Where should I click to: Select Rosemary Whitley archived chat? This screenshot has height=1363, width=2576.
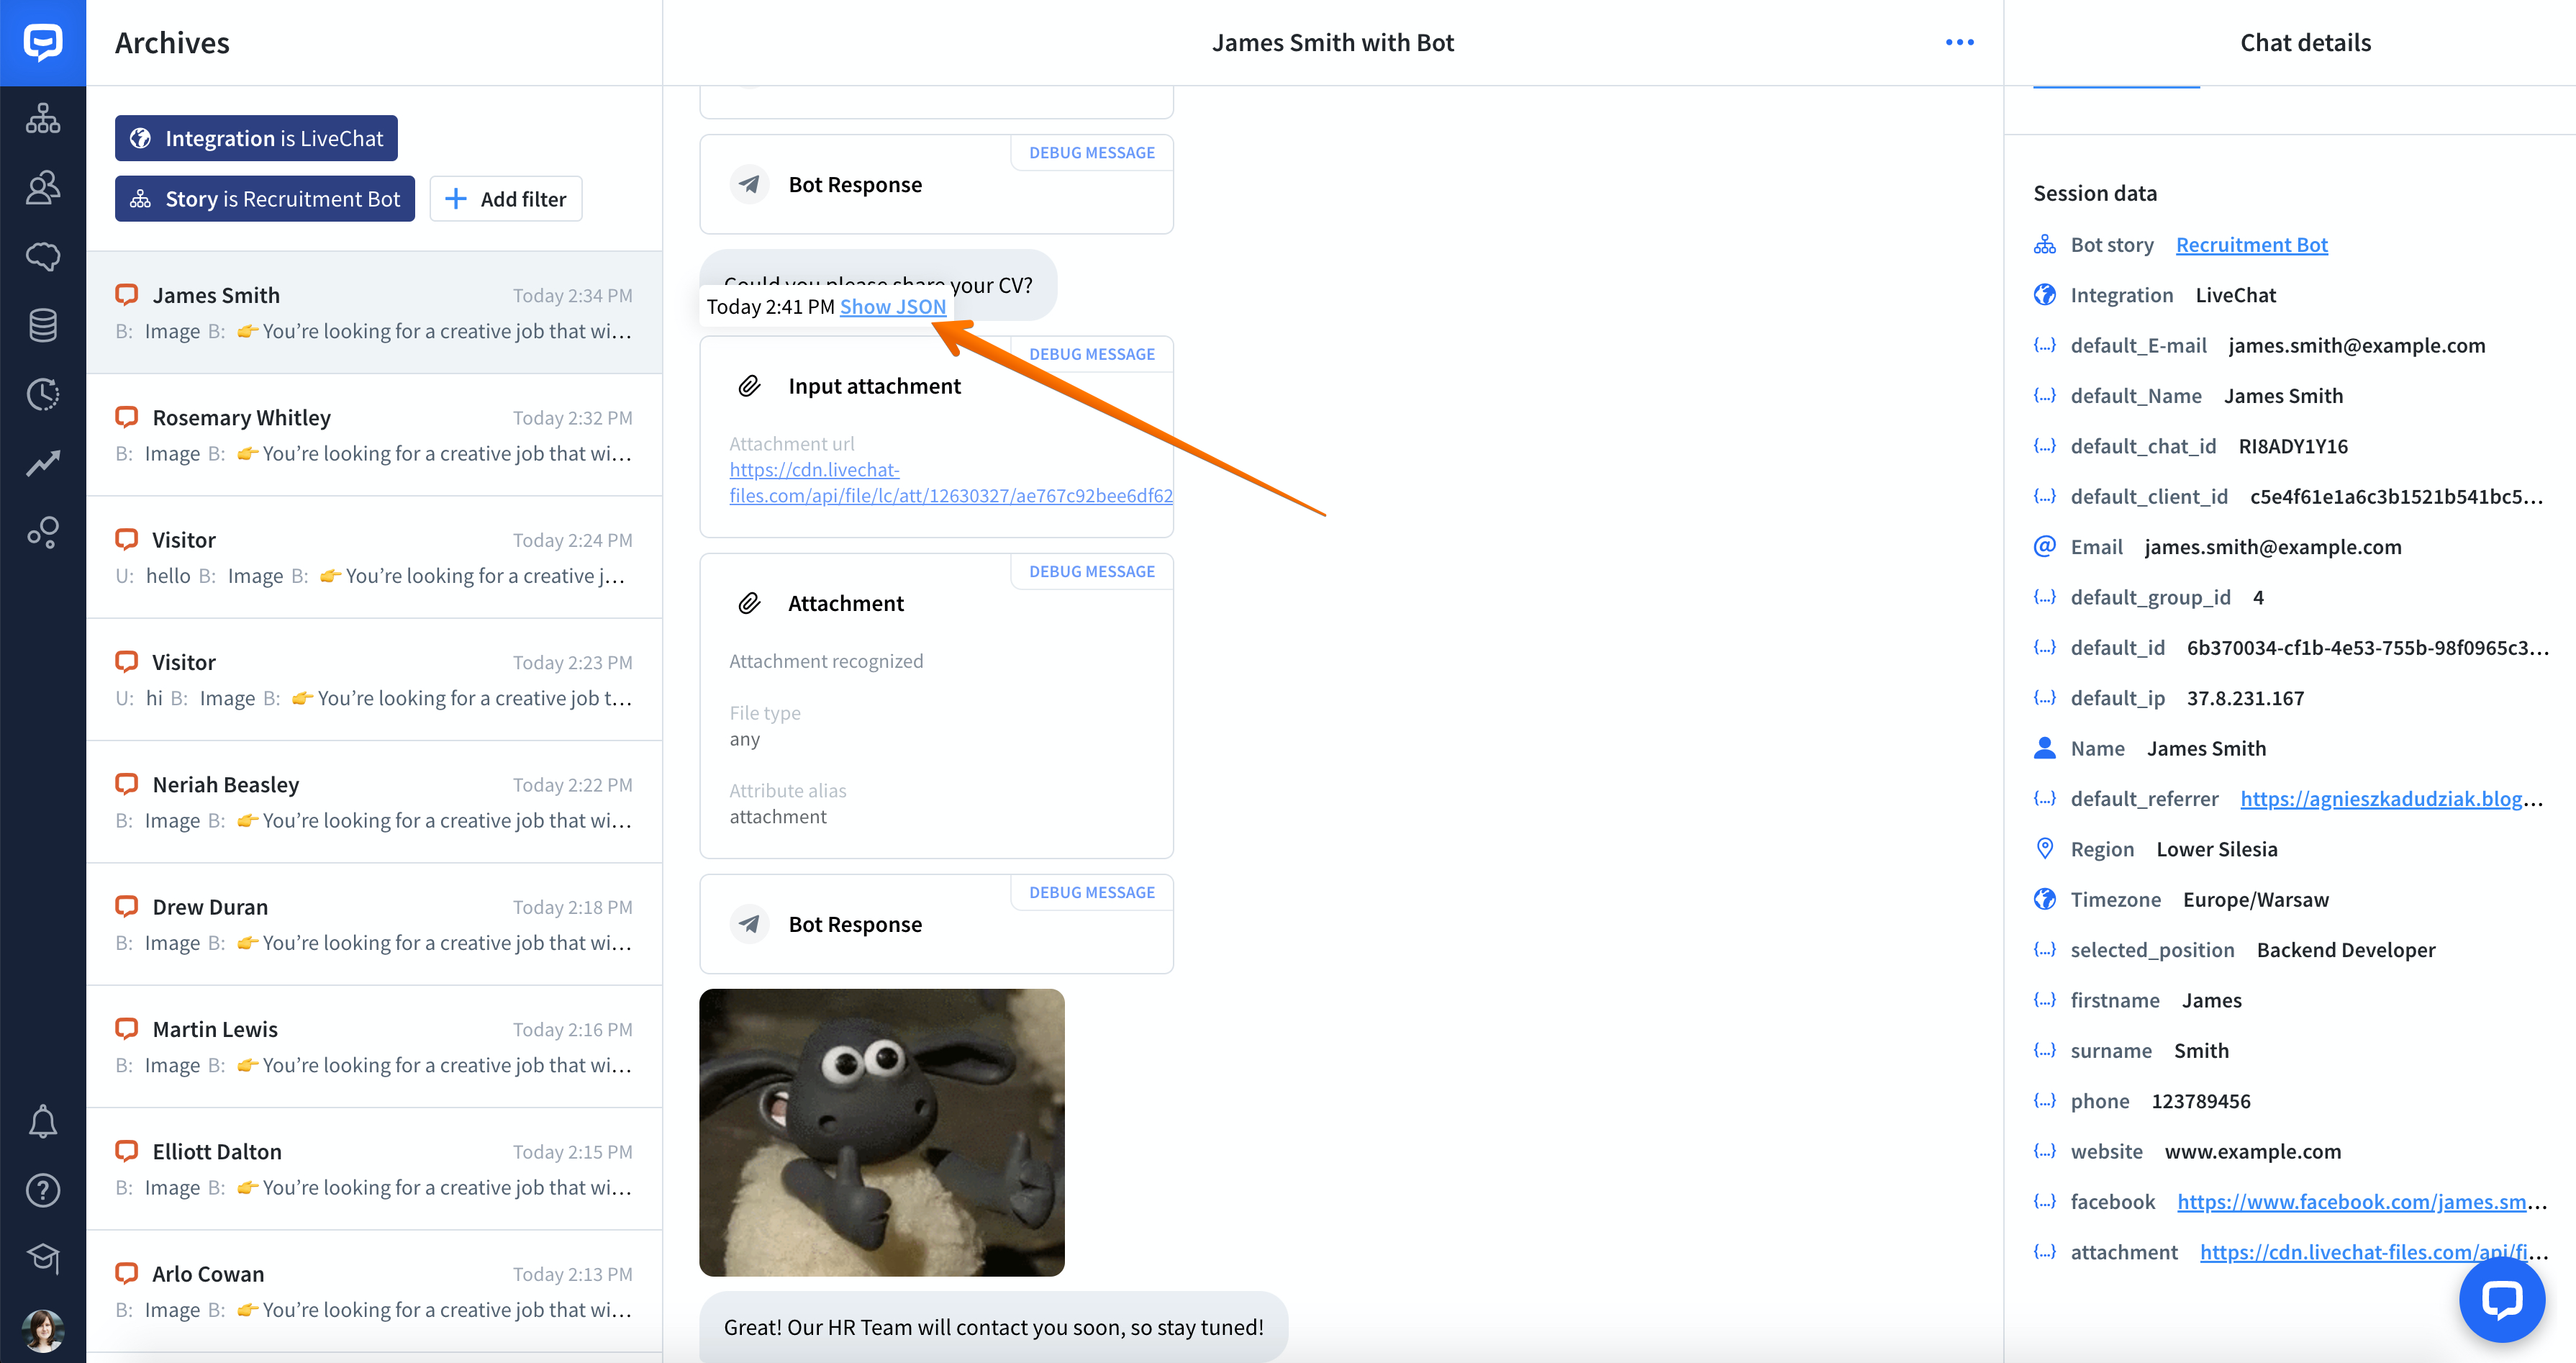tap(374, 435)
